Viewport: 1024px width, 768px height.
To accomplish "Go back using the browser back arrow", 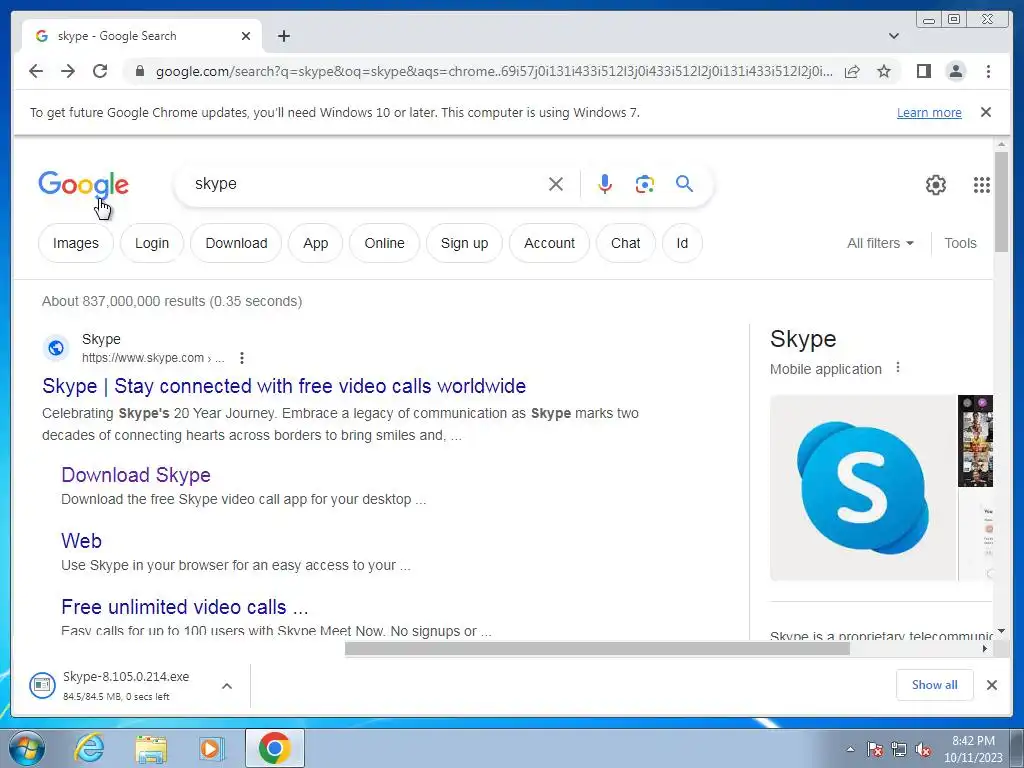I will coord(36,71).
